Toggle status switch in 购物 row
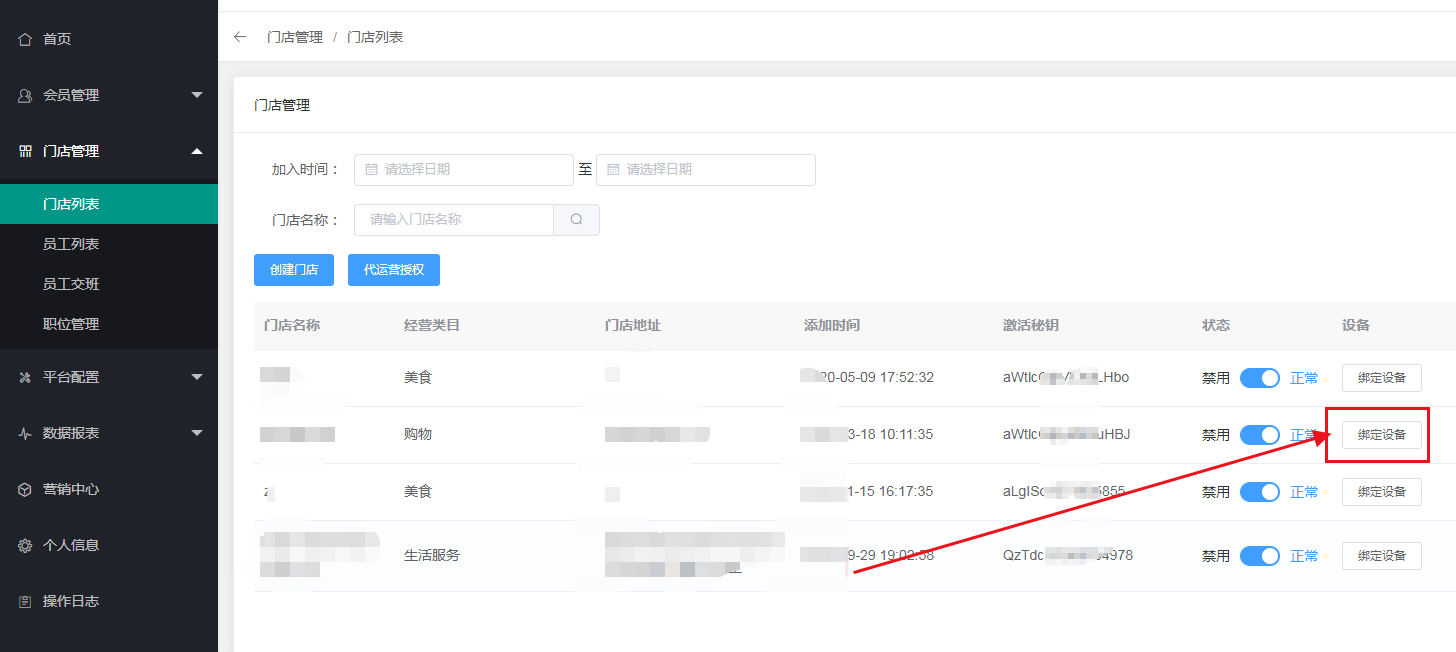The image size is (1456, 652). click(1260, 435)
